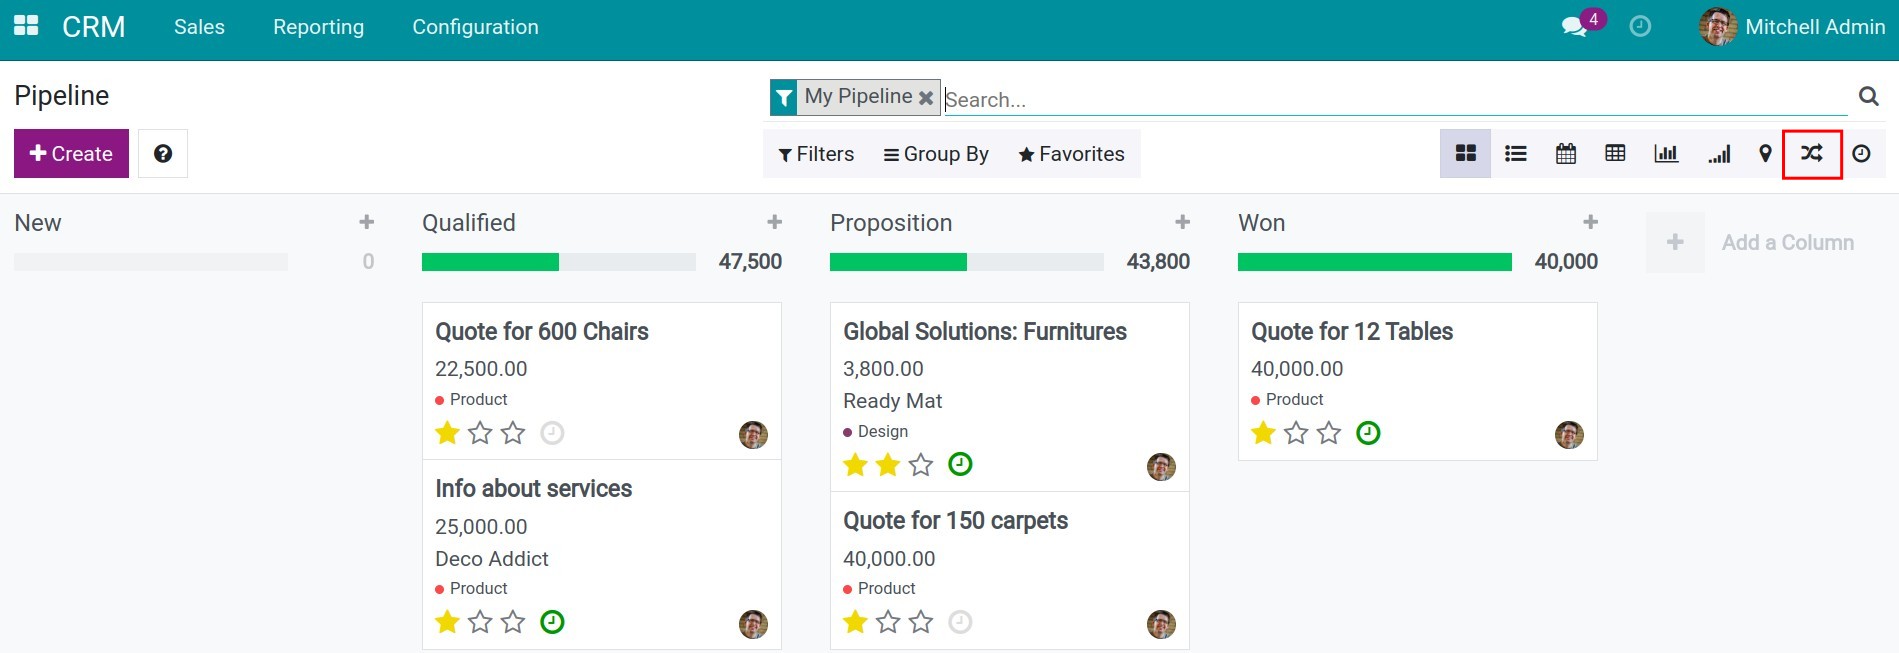Expand the Filters dropdown
The image size is (1899, 653).
click(816, 154)
